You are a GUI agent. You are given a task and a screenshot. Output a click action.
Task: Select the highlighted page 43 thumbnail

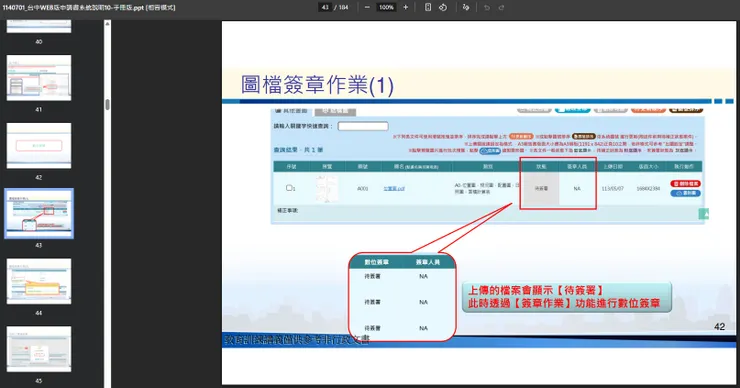(x=39, y=213)
